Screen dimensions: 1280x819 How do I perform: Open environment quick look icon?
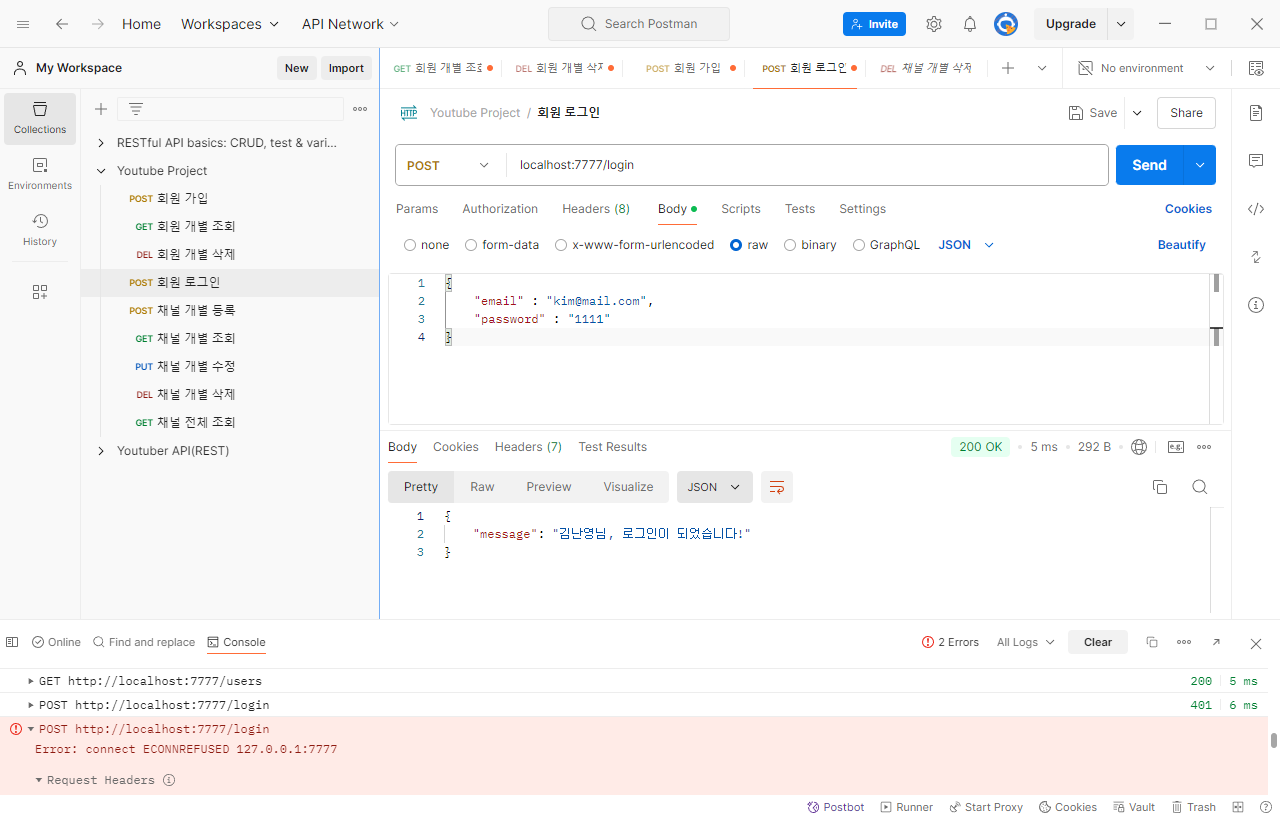pyautogui.click(x=1255, y=68)
